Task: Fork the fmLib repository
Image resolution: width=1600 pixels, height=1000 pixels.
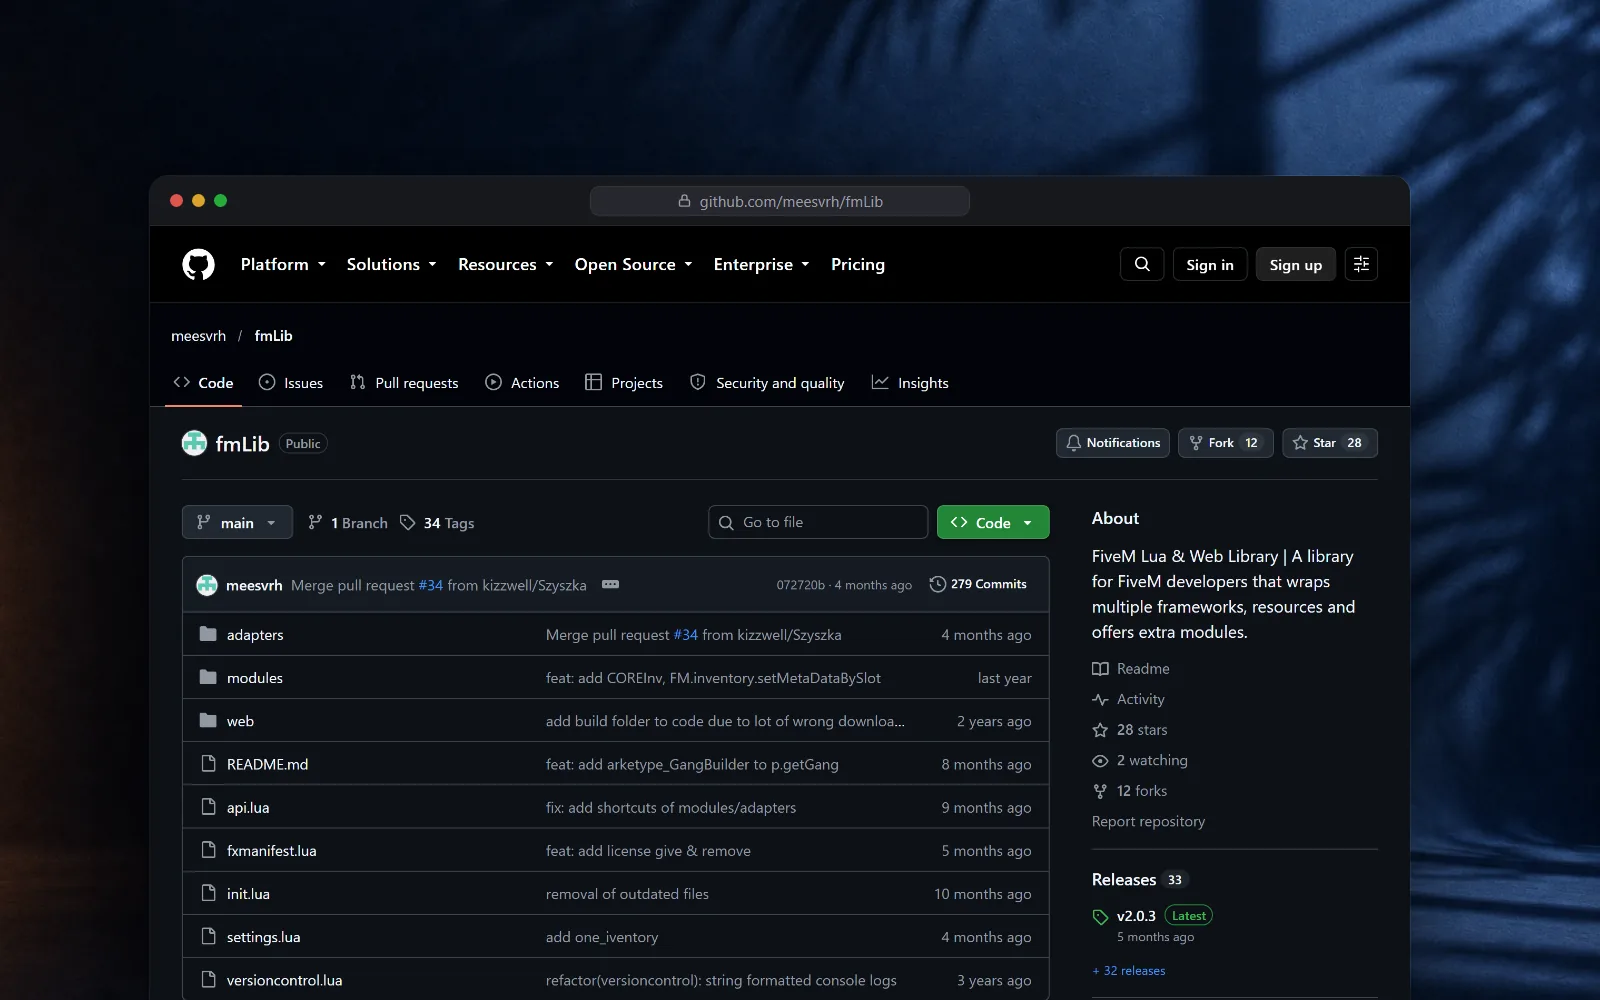Action: tap(1225, 443)
